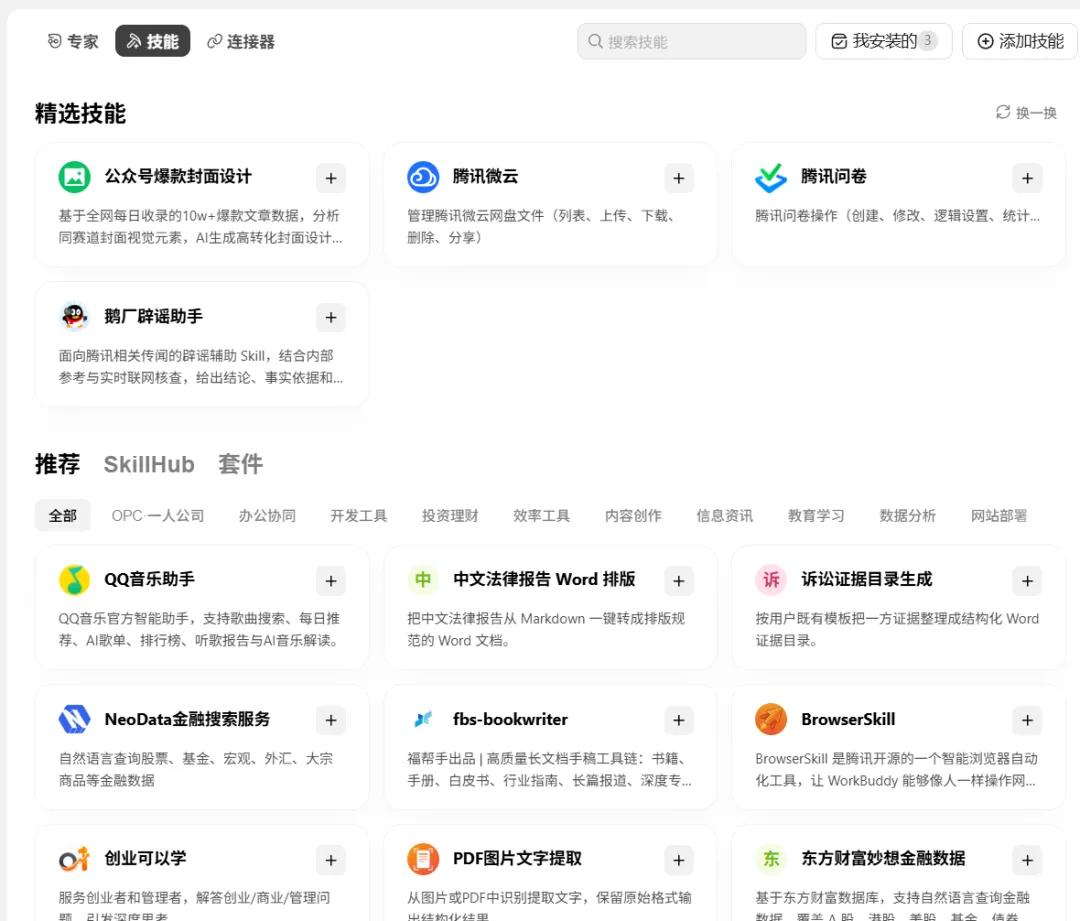The width and height of the screenshot is (1080, 921).
Task: Filter by 开发工具 category
Action: pyautogui.click(x=358, y=515)
